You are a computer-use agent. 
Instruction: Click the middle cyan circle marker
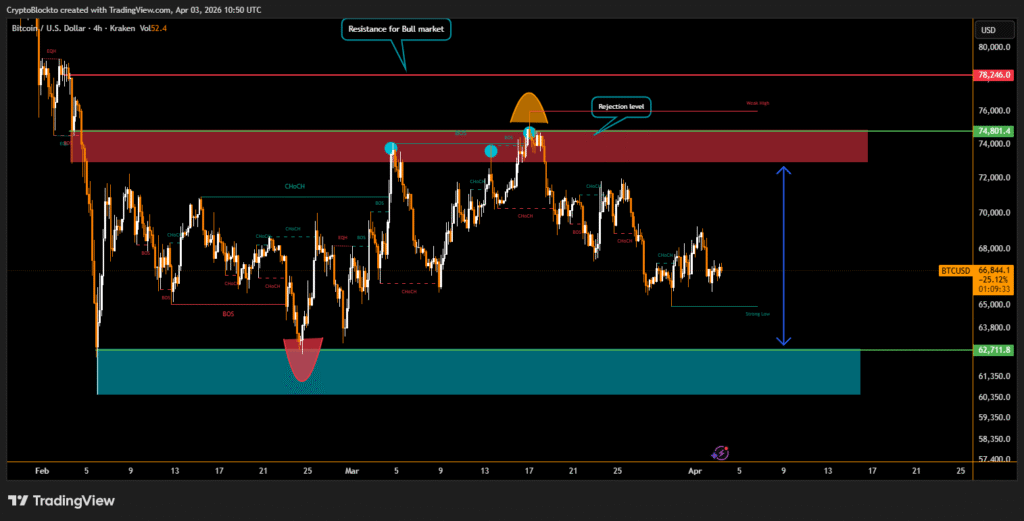click(x=490, y=151)
